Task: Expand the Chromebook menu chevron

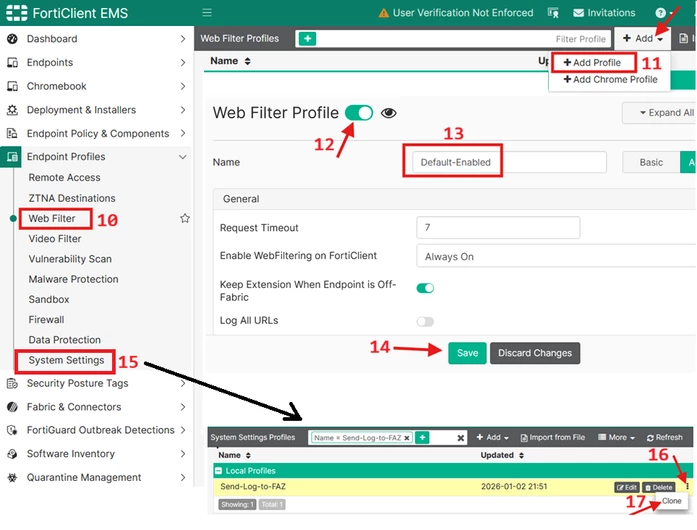Action: [x=183, y=86]
